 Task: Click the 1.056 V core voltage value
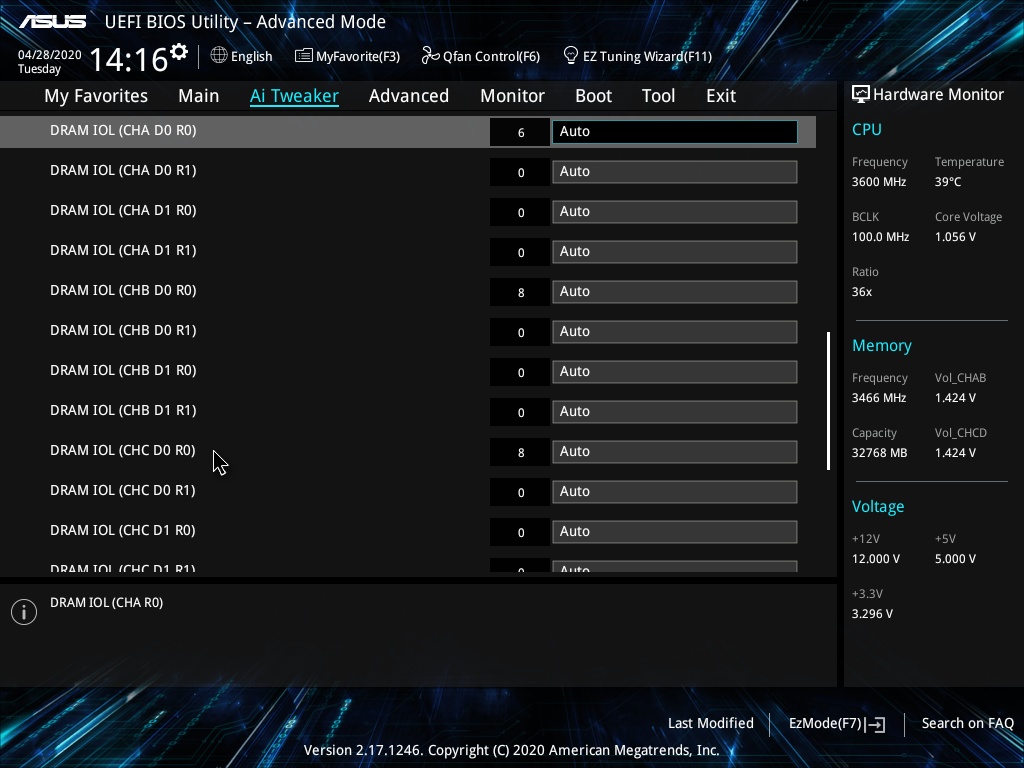point(955,237)
